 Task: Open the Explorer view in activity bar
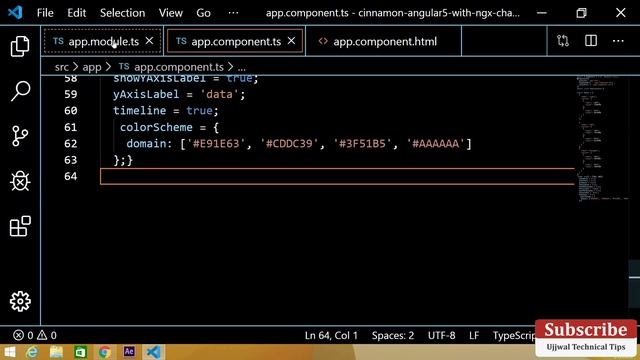coord(20,46)
